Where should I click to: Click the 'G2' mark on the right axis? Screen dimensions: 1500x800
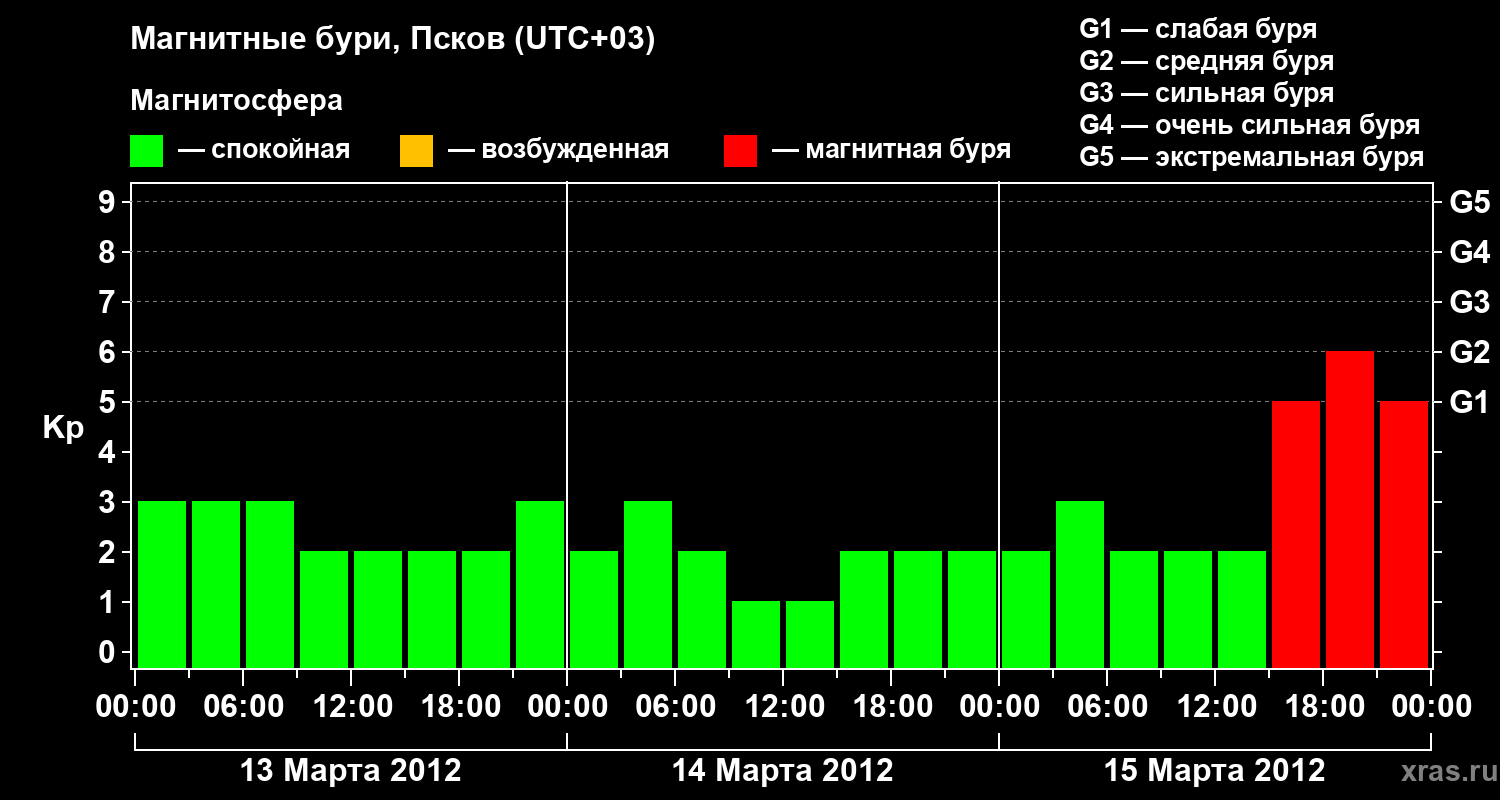click(x=1469, y=352)
